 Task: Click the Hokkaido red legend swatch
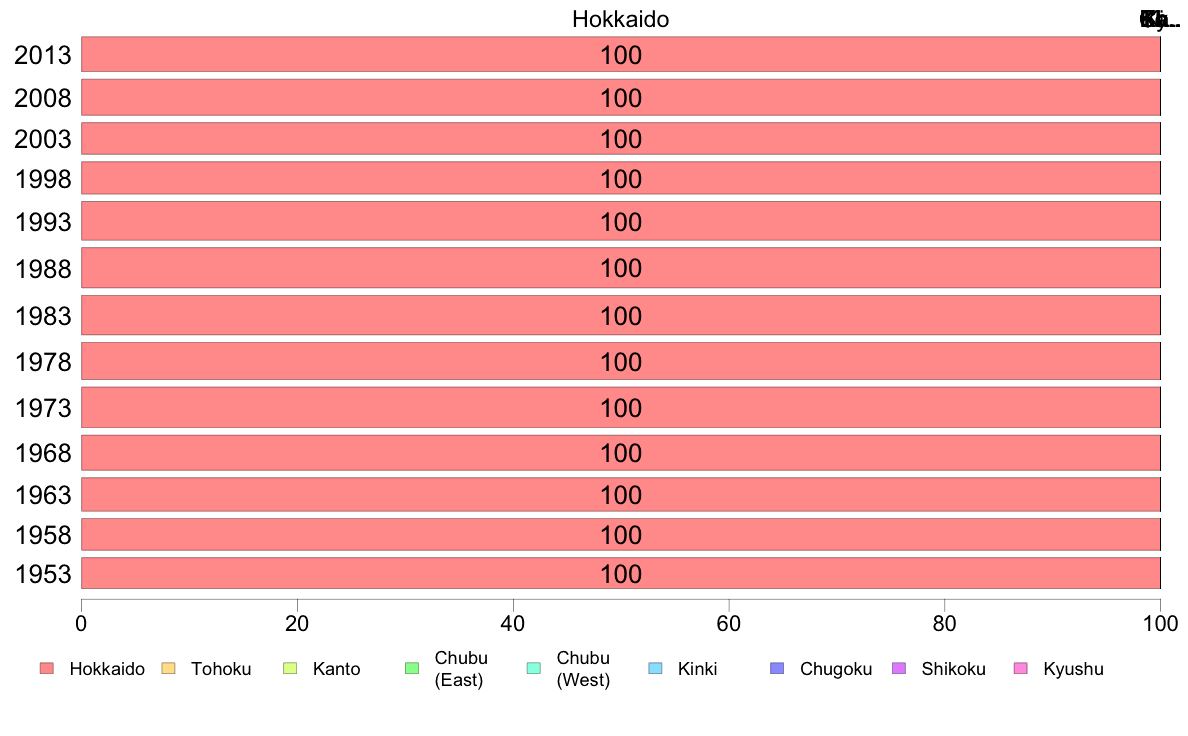click(47, 668)
